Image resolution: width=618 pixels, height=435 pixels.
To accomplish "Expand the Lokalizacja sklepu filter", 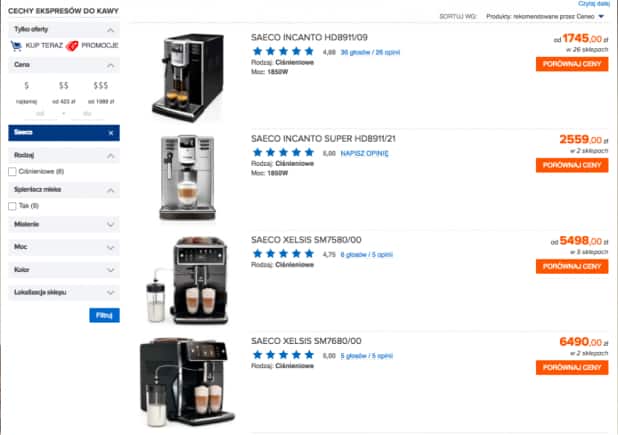I will (x=111, y=293).
